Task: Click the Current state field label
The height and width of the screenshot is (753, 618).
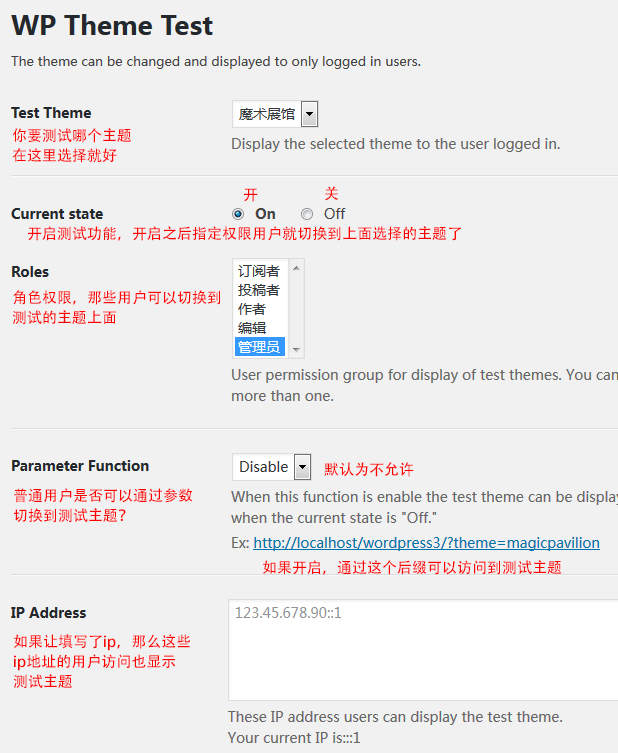Action: (57, 214)
